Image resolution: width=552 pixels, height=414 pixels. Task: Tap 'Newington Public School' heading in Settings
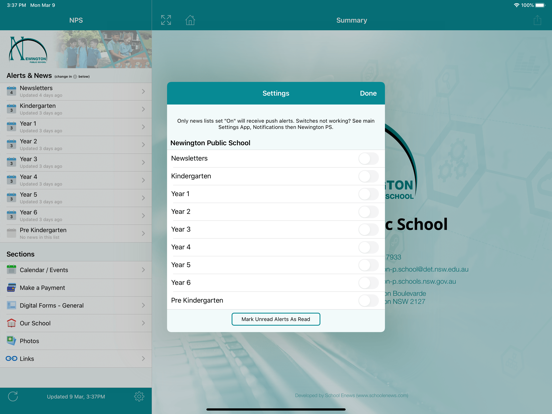(210, 143)
